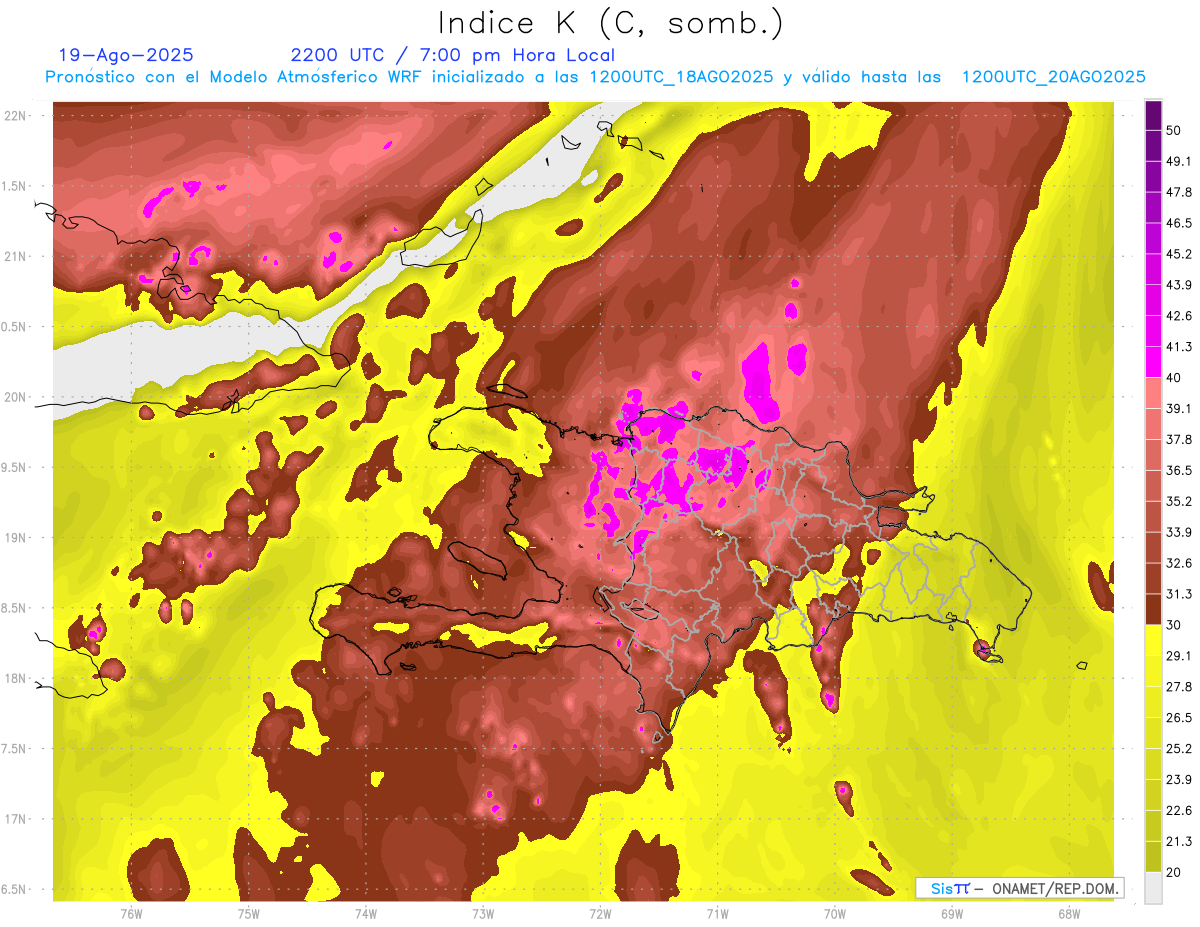Click the legend value "46.5"
The width and height of the screenshot is (1200, 927).
pyautogui.click(x=1180, y=223)
